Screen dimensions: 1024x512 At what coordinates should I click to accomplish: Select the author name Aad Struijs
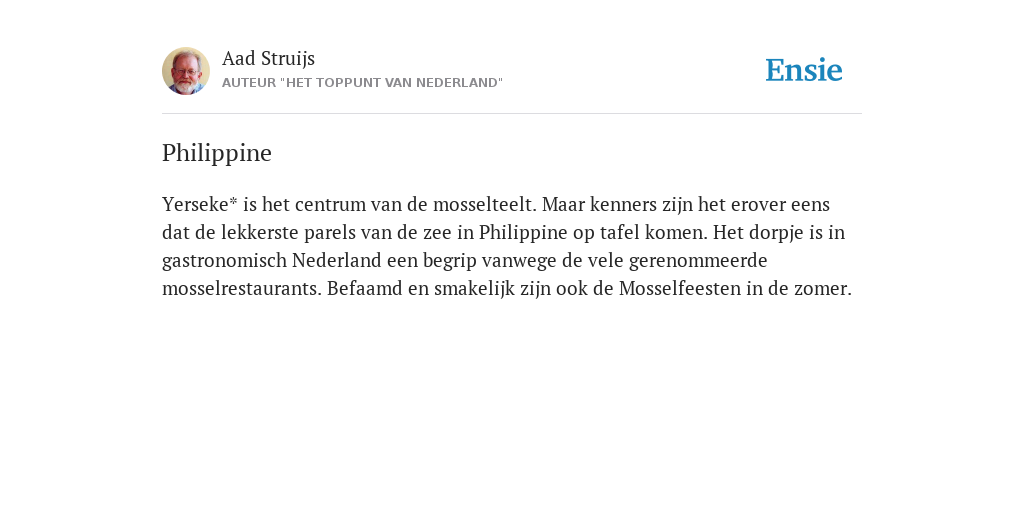click(268, 59)
